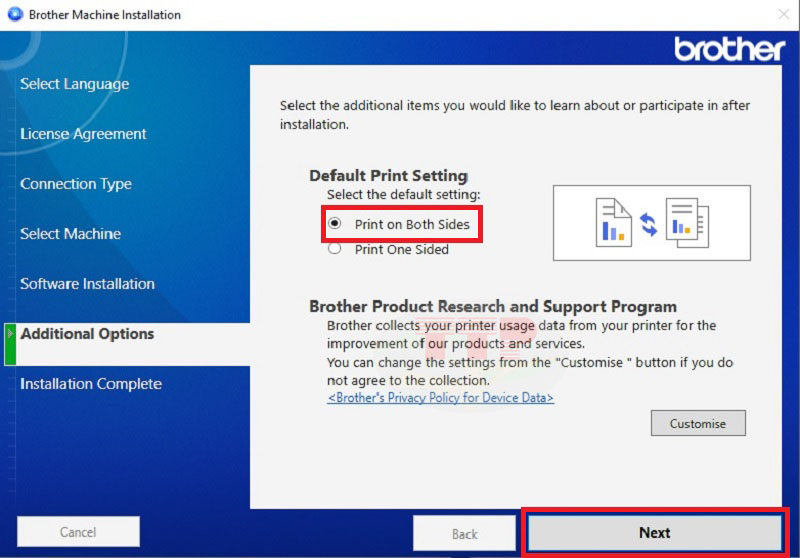Proceed with the Next button
The image size is (800, 558).
655,532
